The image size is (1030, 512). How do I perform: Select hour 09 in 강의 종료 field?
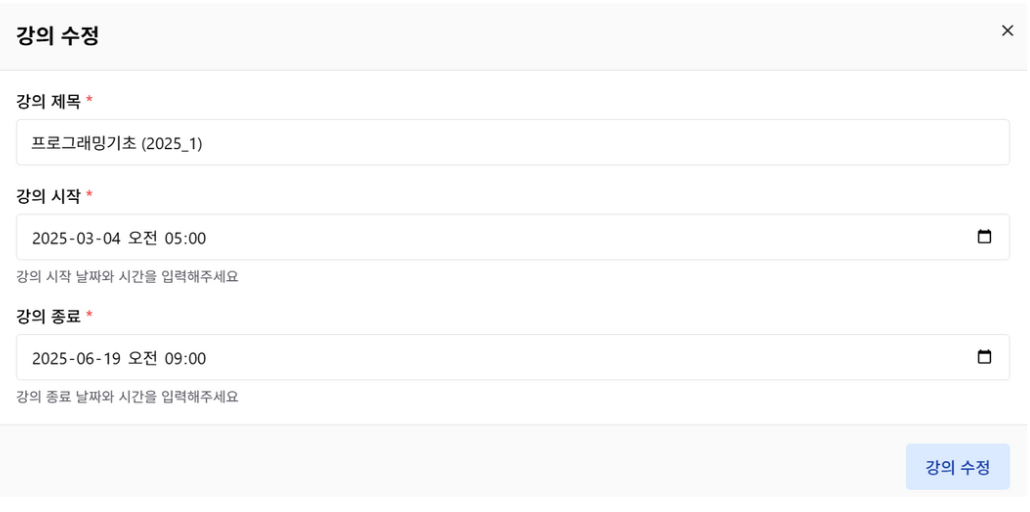(174, 358)
